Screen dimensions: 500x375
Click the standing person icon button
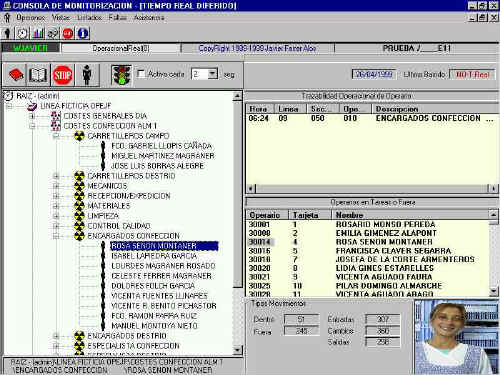point(87,75)
